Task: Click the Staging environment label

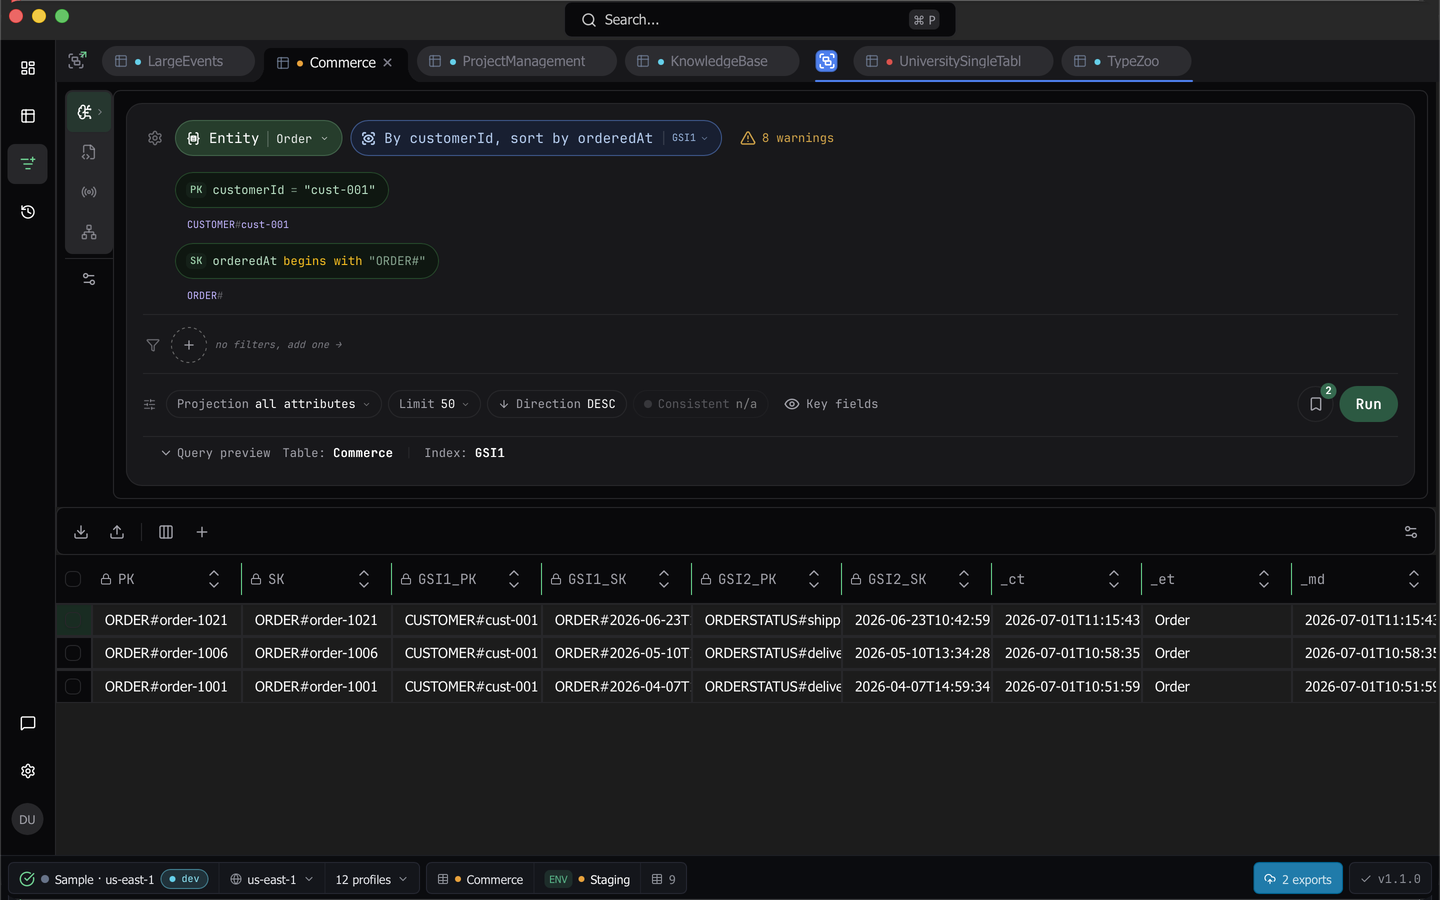Action: pos(610,880)
